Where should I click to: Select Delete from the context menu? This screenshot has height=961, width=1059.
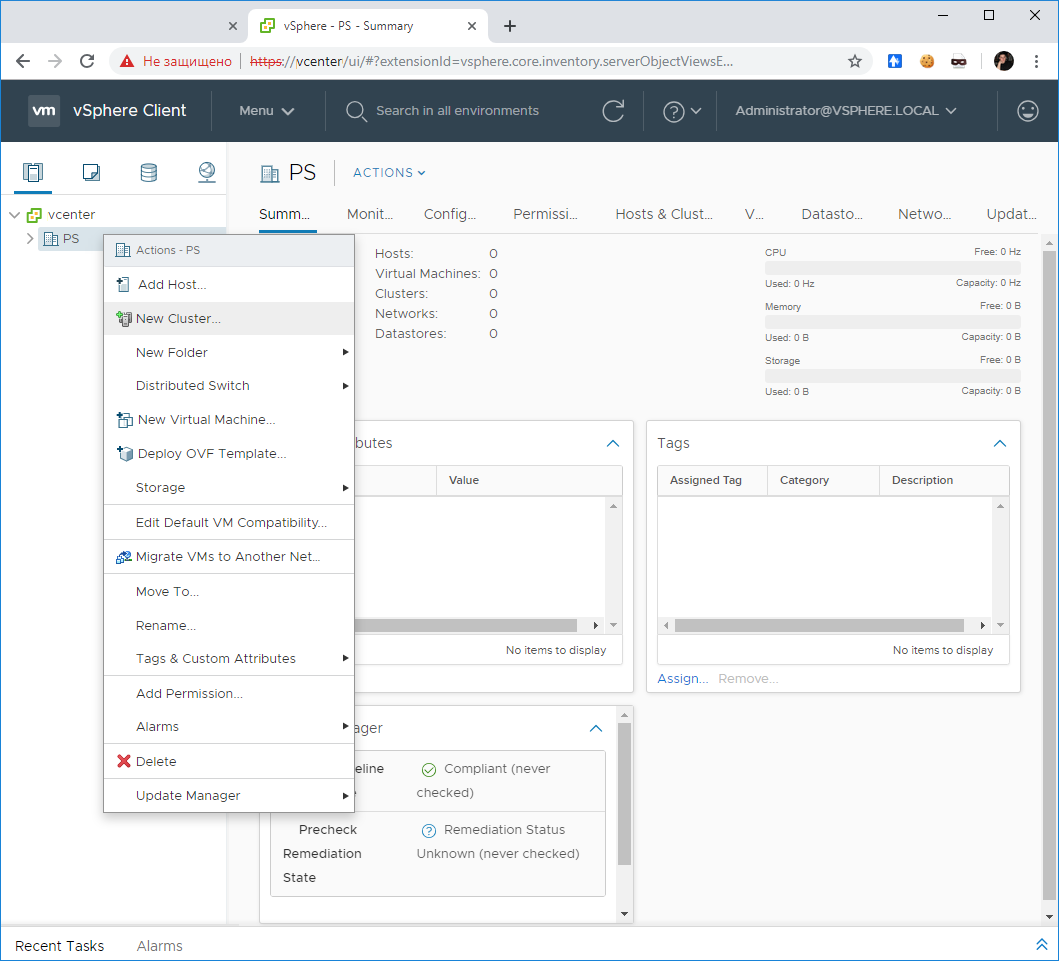229,761
